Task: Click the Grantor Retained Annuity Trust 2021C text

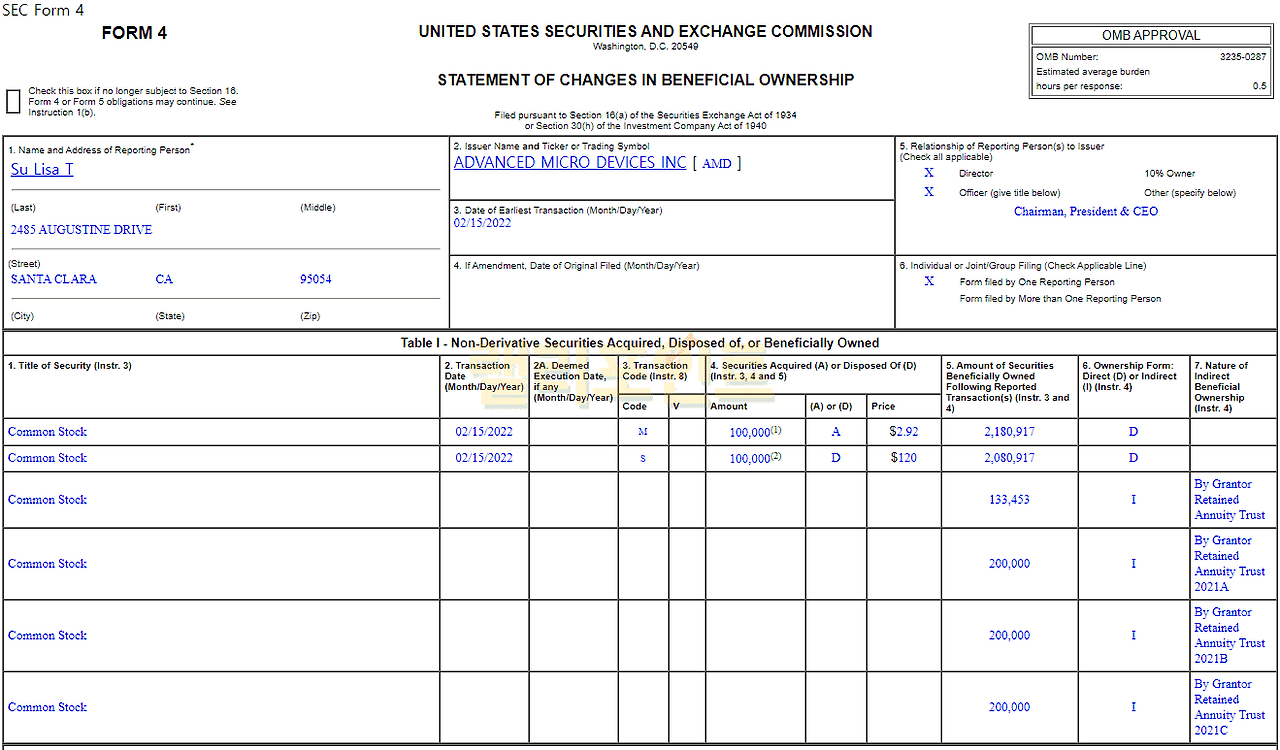Action: pyautogui.click(x=1229, y=707)
